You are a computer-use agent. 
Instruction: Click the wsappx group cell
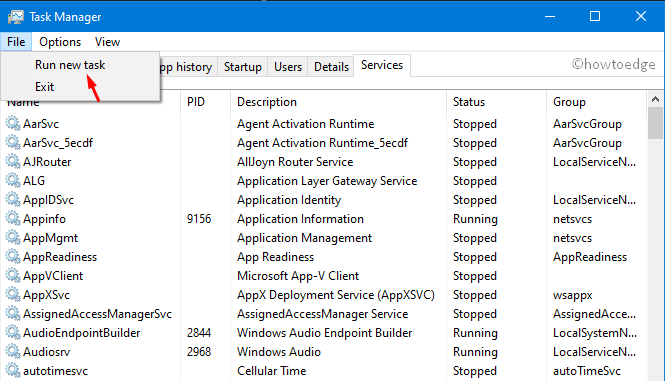[573, 295]
